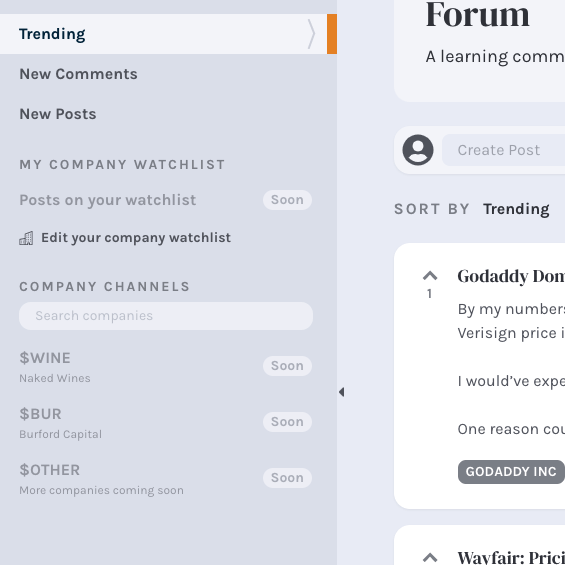Click the Create Post input box
This screenshot has width=565, height=565.
pyautogui.click(x=503, y=150)
